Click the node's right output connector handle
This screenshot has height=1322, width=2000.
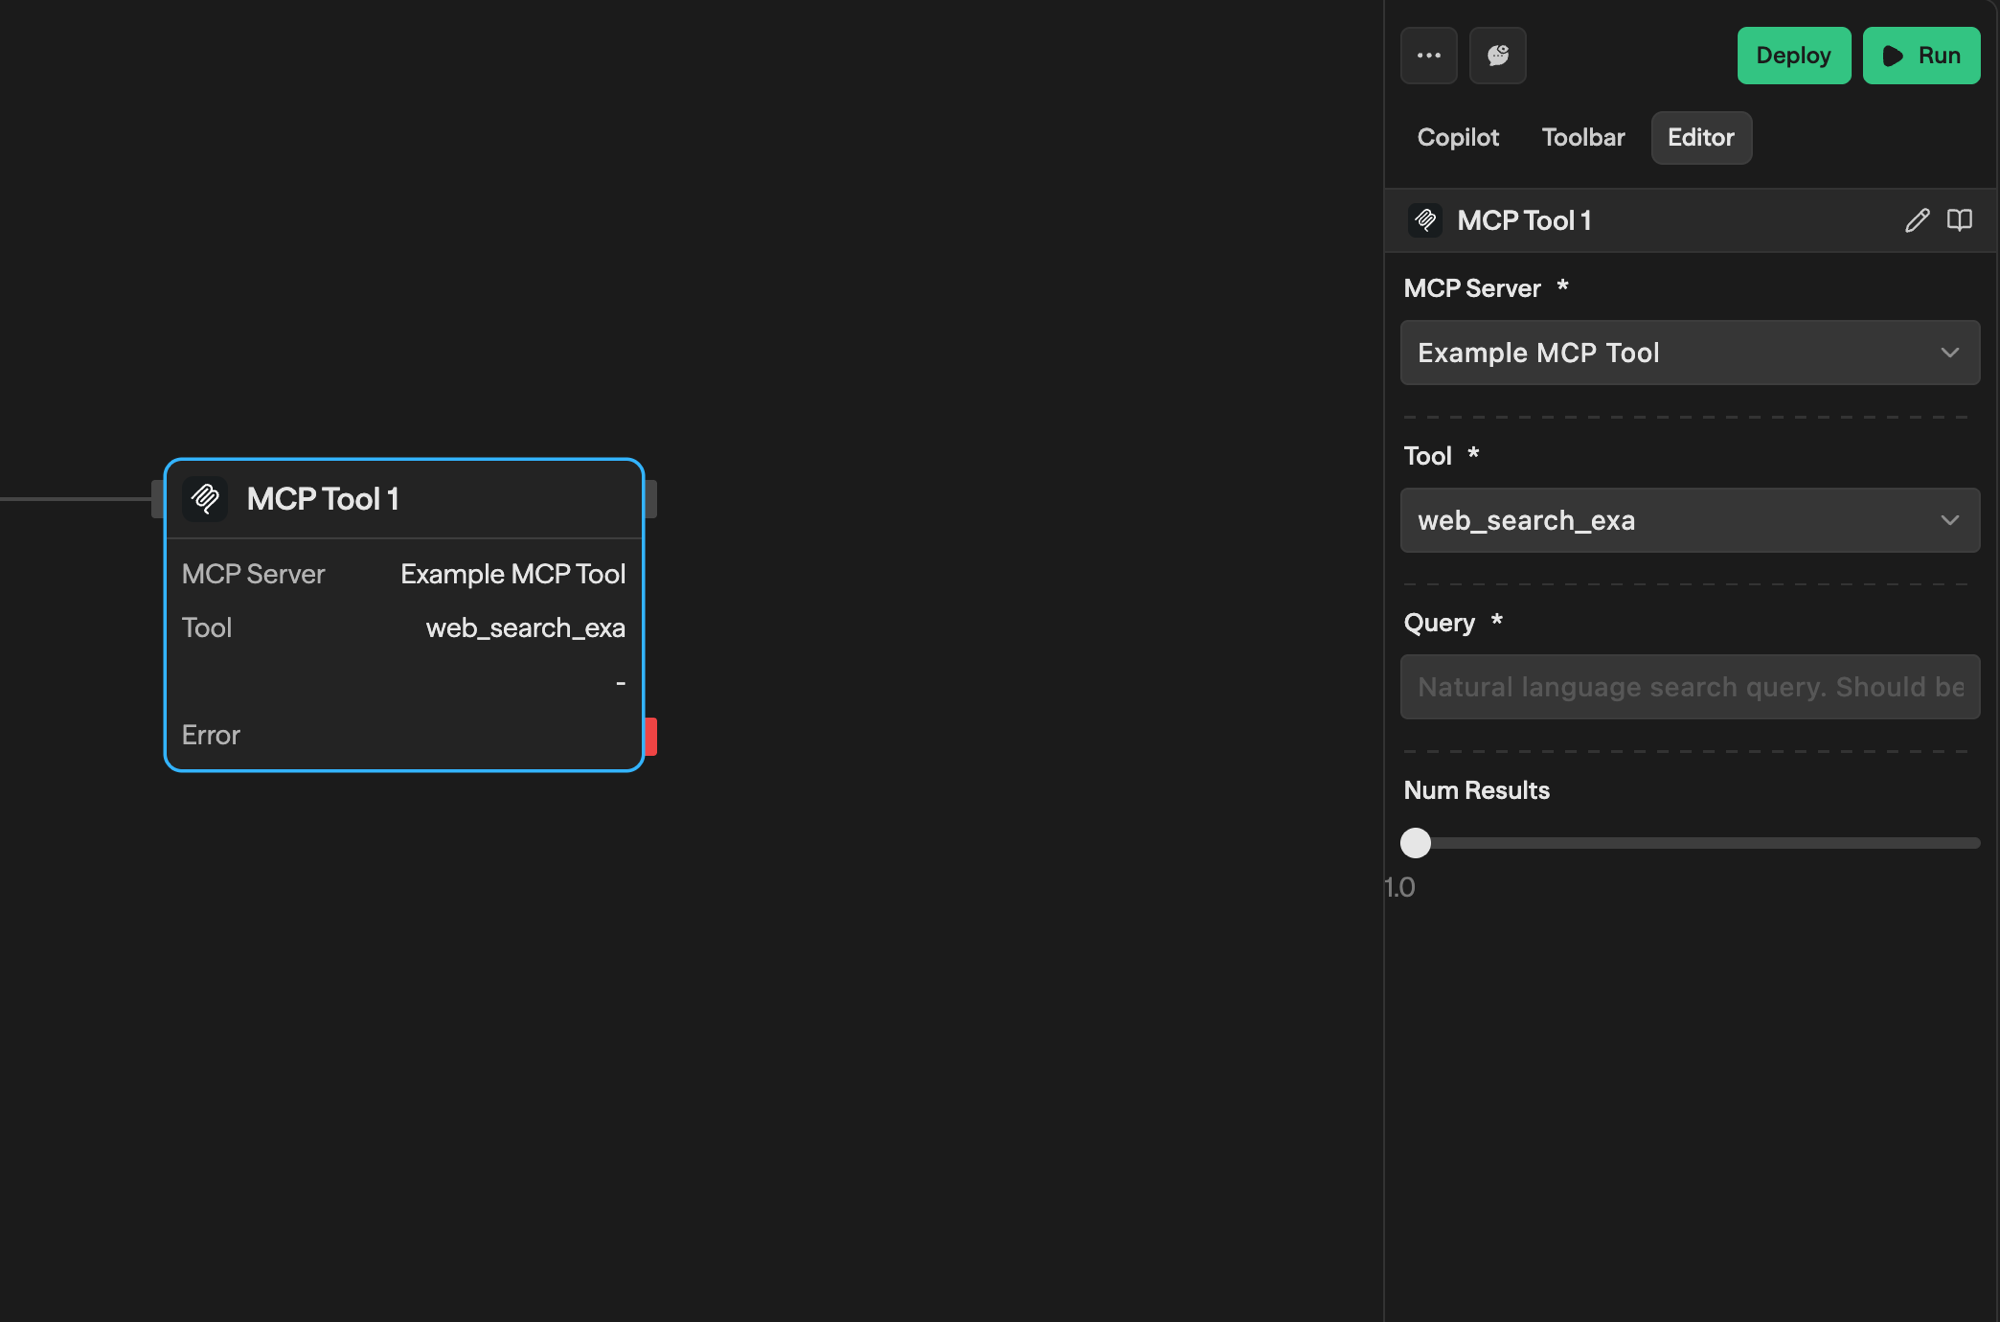pos(651,499)
